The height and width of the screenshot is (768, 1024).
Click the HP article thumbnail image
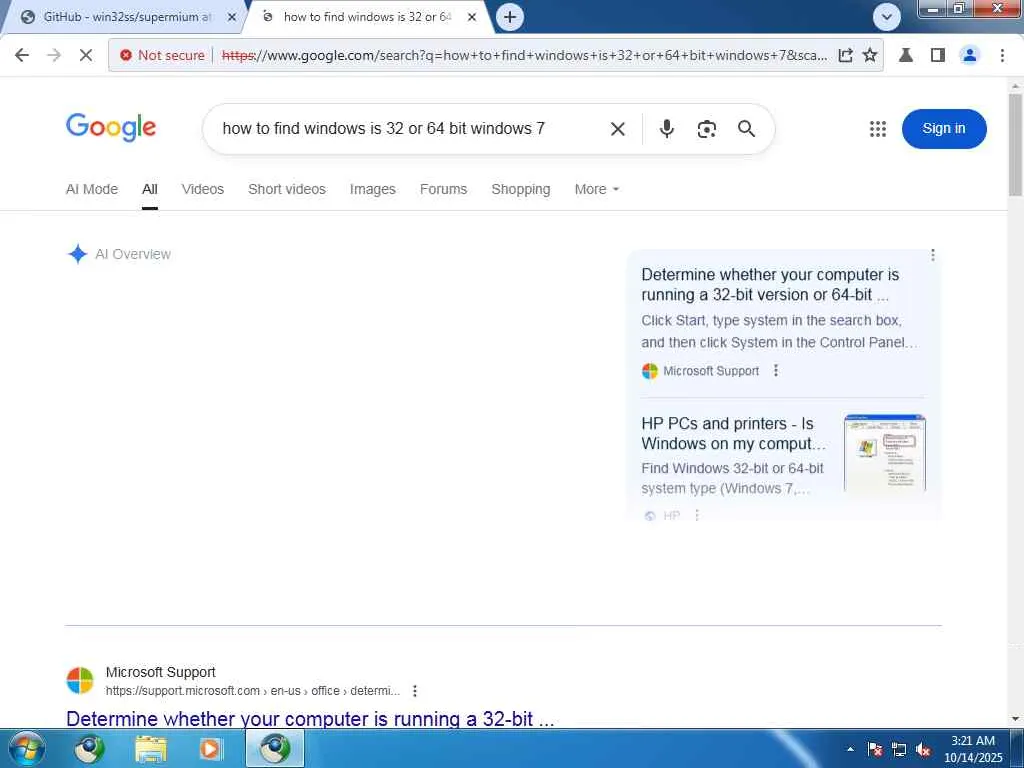[x=885, y=452]
